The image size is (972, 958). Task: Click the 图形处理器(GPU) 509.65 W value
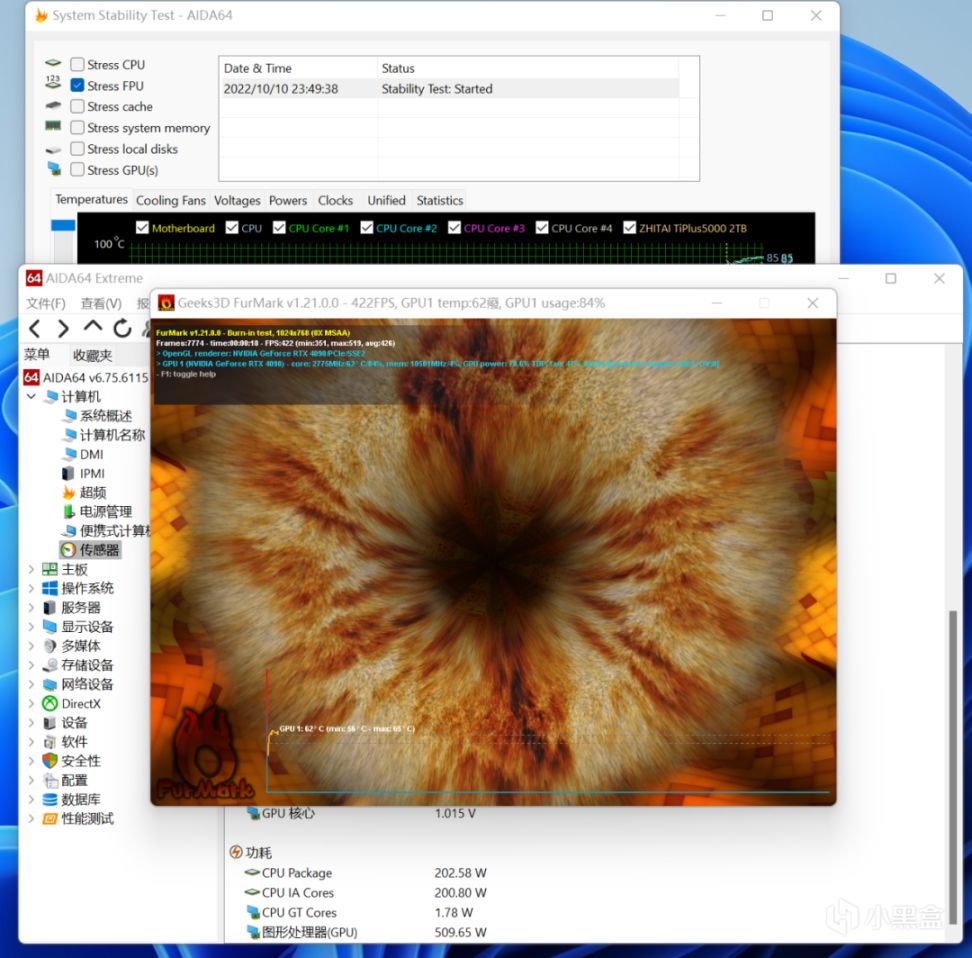coord(460,933)
